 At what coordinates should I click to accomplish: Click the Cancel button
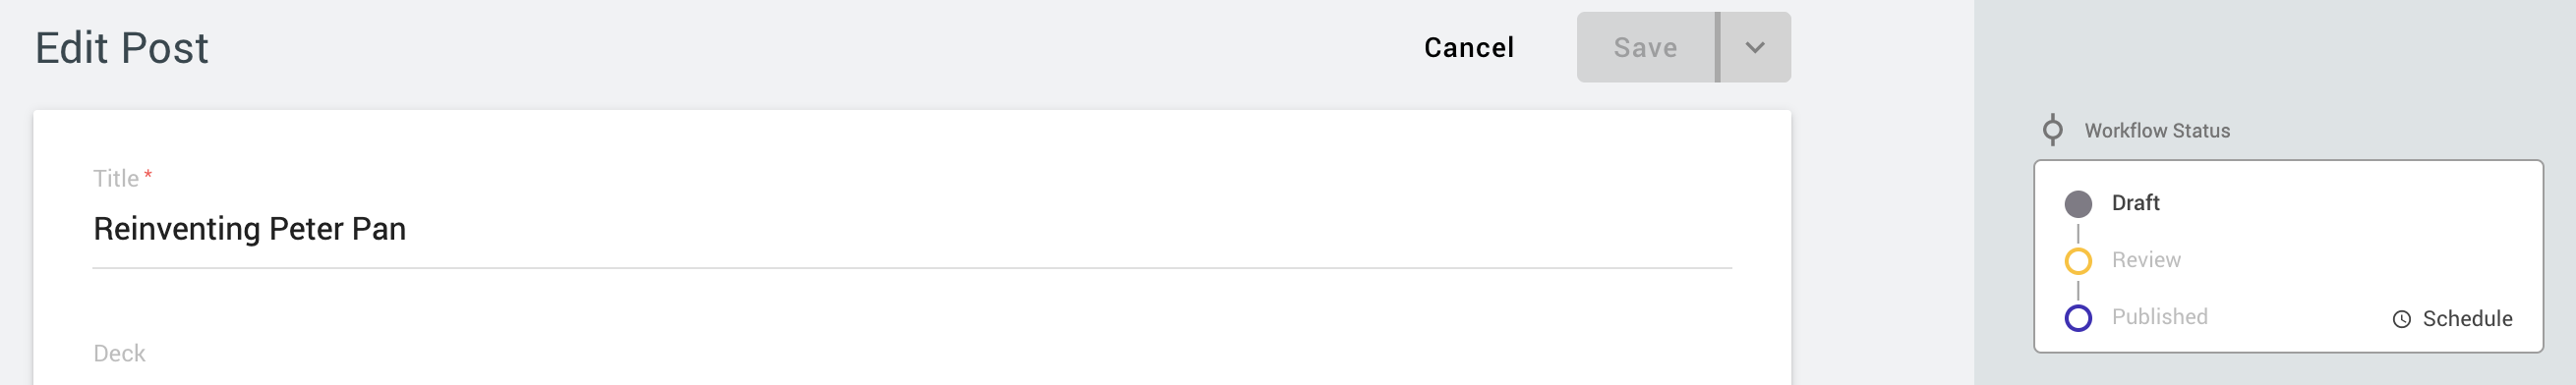pyautogui.click(x=1468, y=47)
